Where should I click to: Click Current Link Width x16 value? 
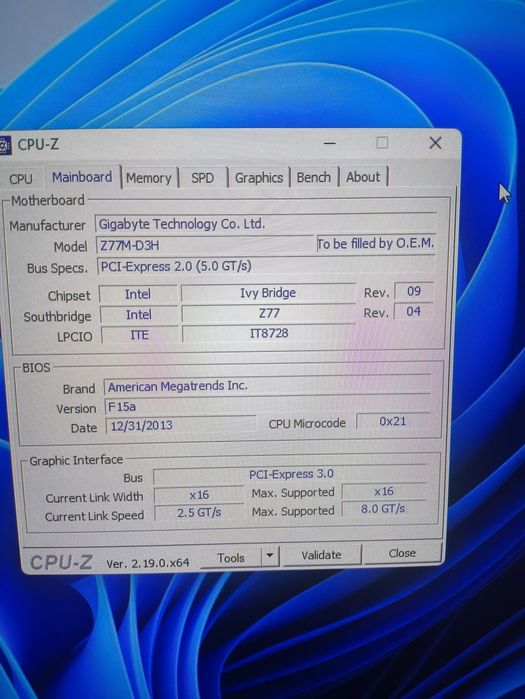pyautogui.click(x=199, y=495)
